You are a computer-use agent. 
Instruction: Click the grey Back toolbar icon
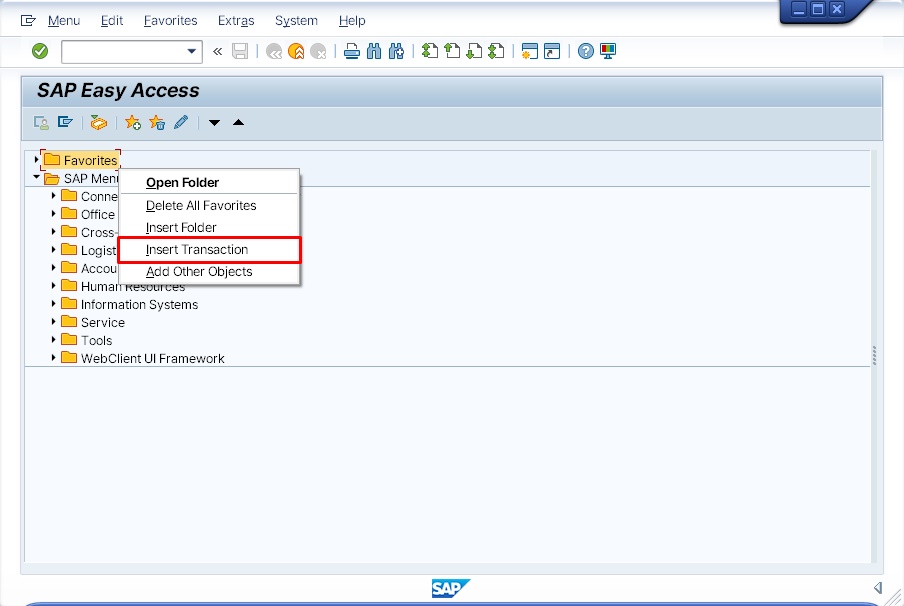pyautogui.click(x=274, y=51)
